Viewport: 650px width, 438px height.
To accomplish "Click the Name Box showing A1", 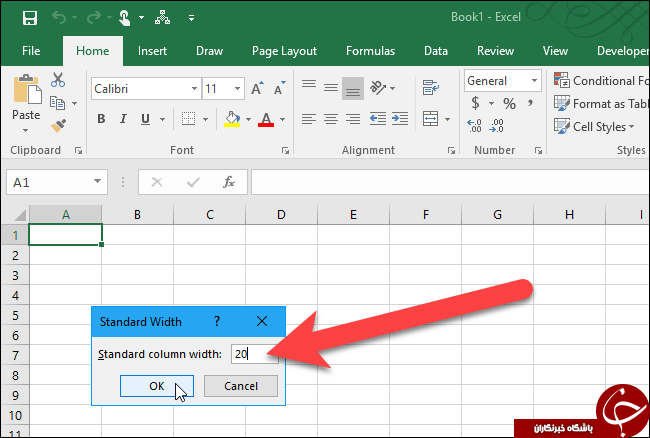I will tap(57, 182).
